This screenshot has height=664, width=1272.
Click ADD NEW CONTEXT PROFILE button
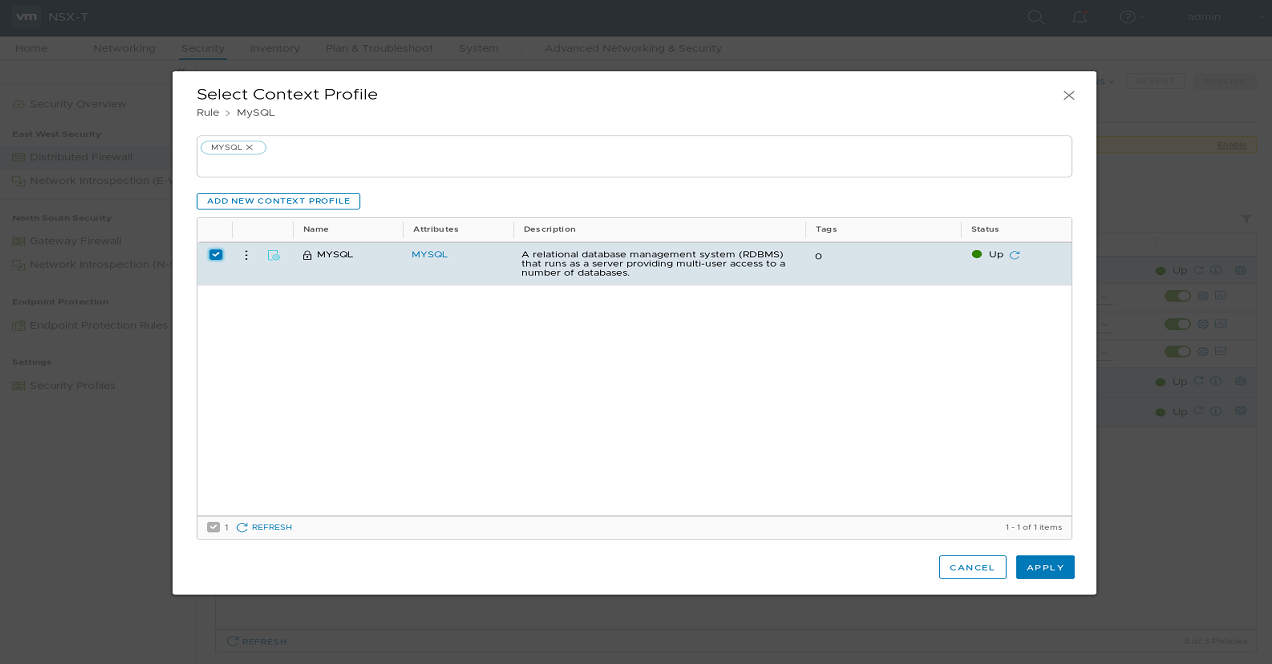coord(278,201)
